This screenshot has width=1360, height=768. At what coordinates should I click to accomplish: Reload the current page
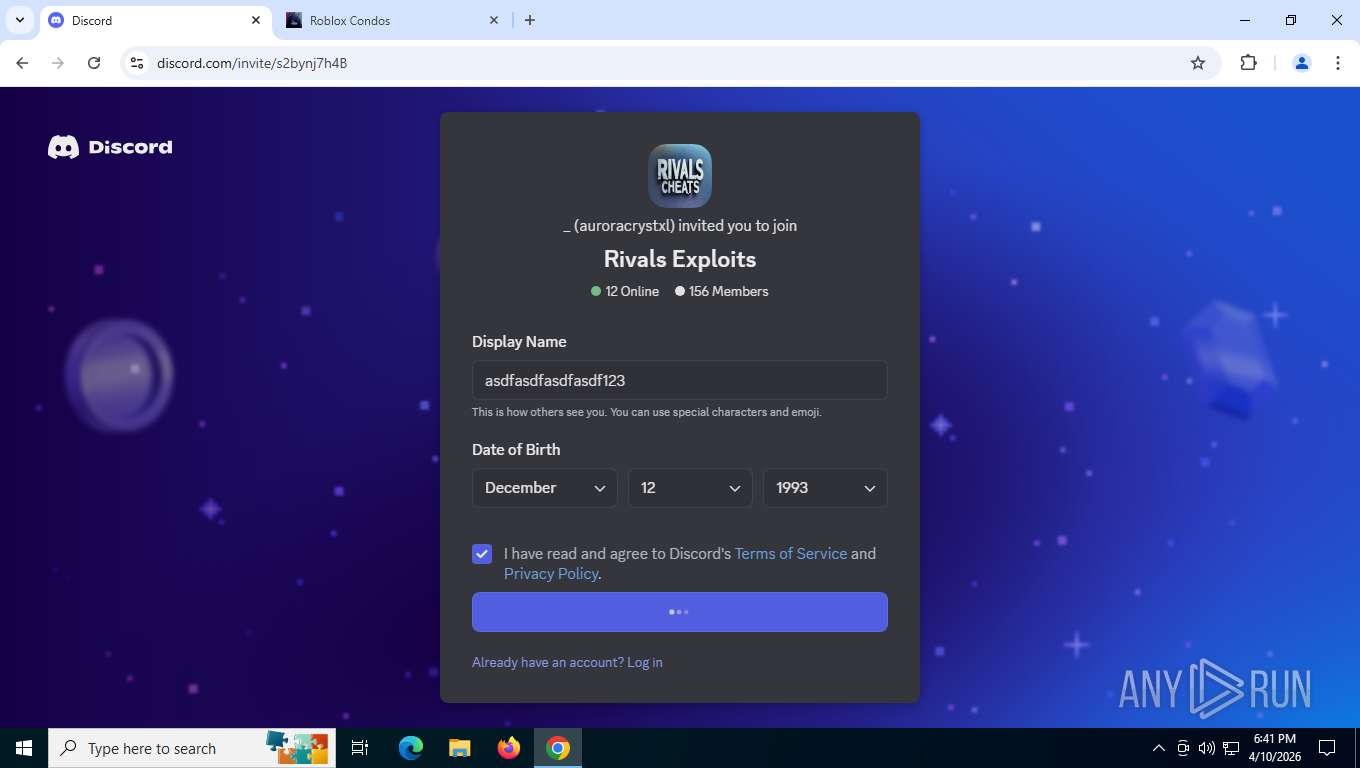[x=94, y=63]
